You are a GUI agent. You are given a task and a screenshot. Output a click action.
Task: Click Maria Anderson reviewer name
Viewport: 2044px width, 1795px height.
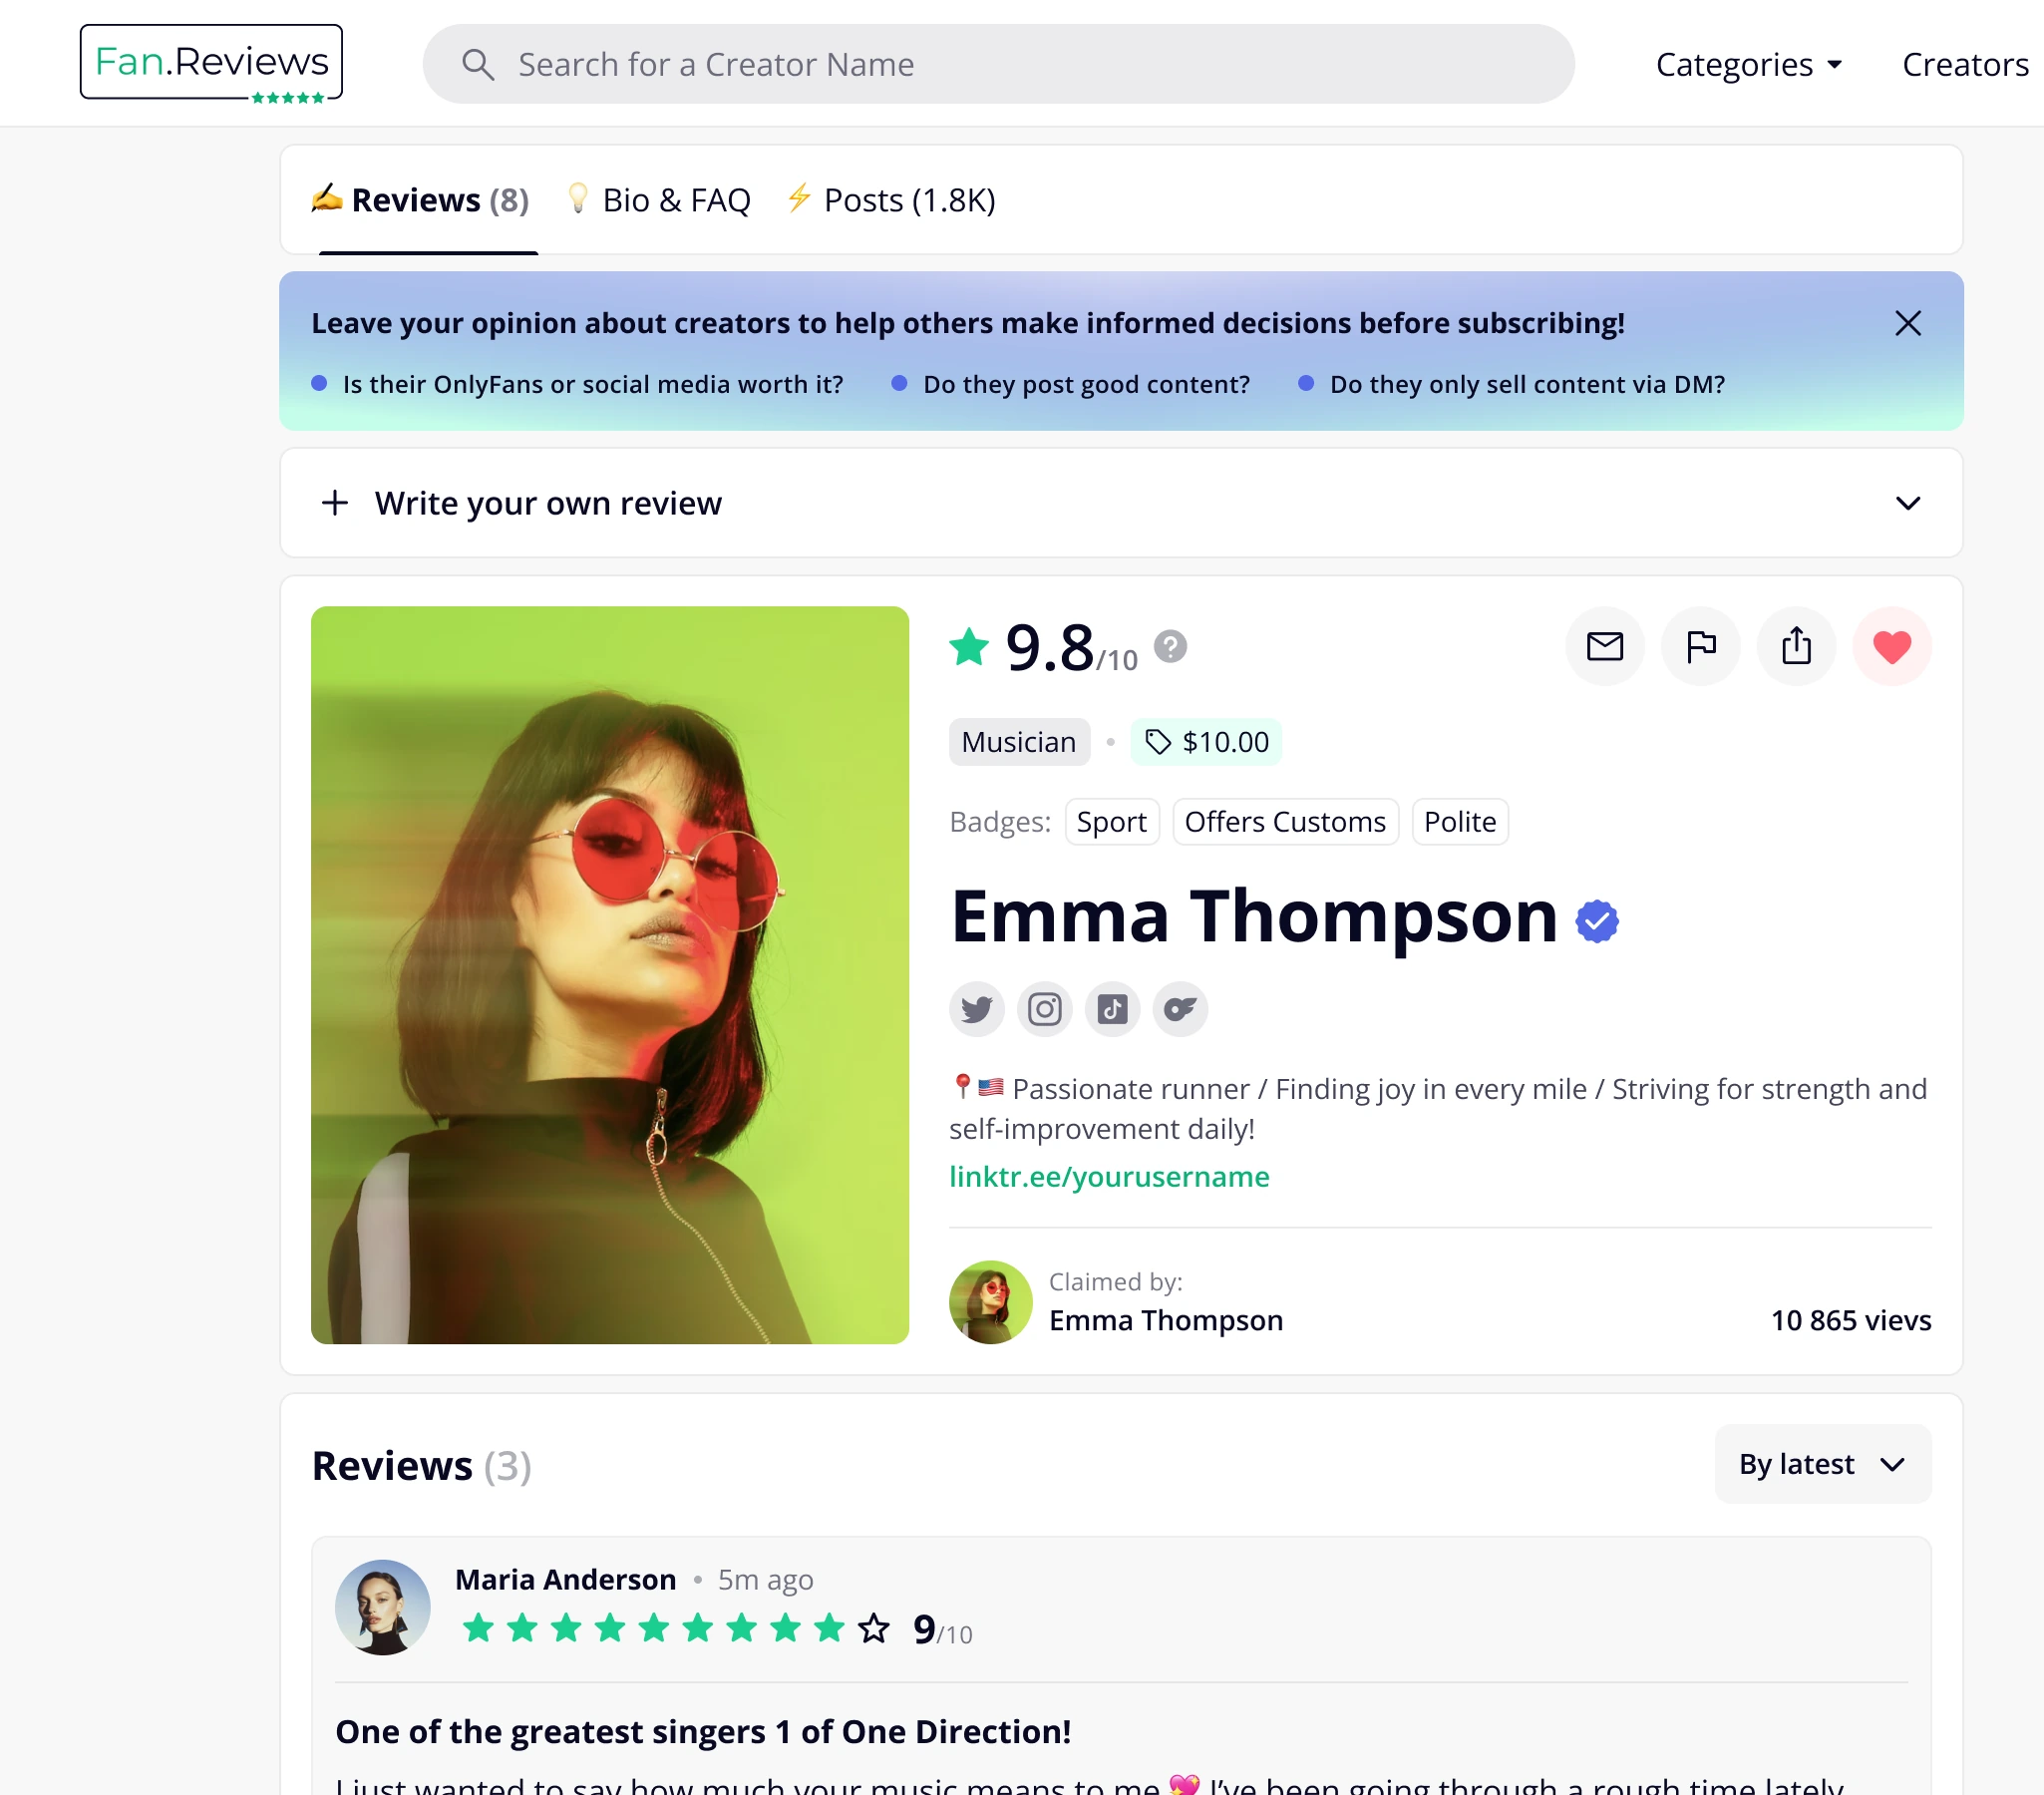pyautogui.click(x=566, y=1580)
